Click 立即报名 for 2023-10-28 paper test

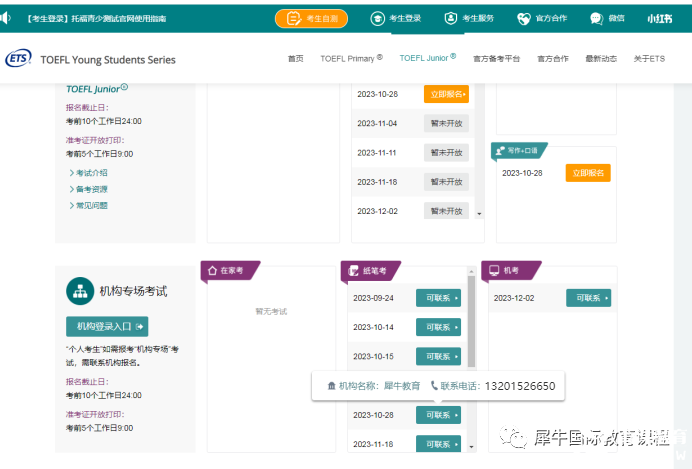click(446, 94)
